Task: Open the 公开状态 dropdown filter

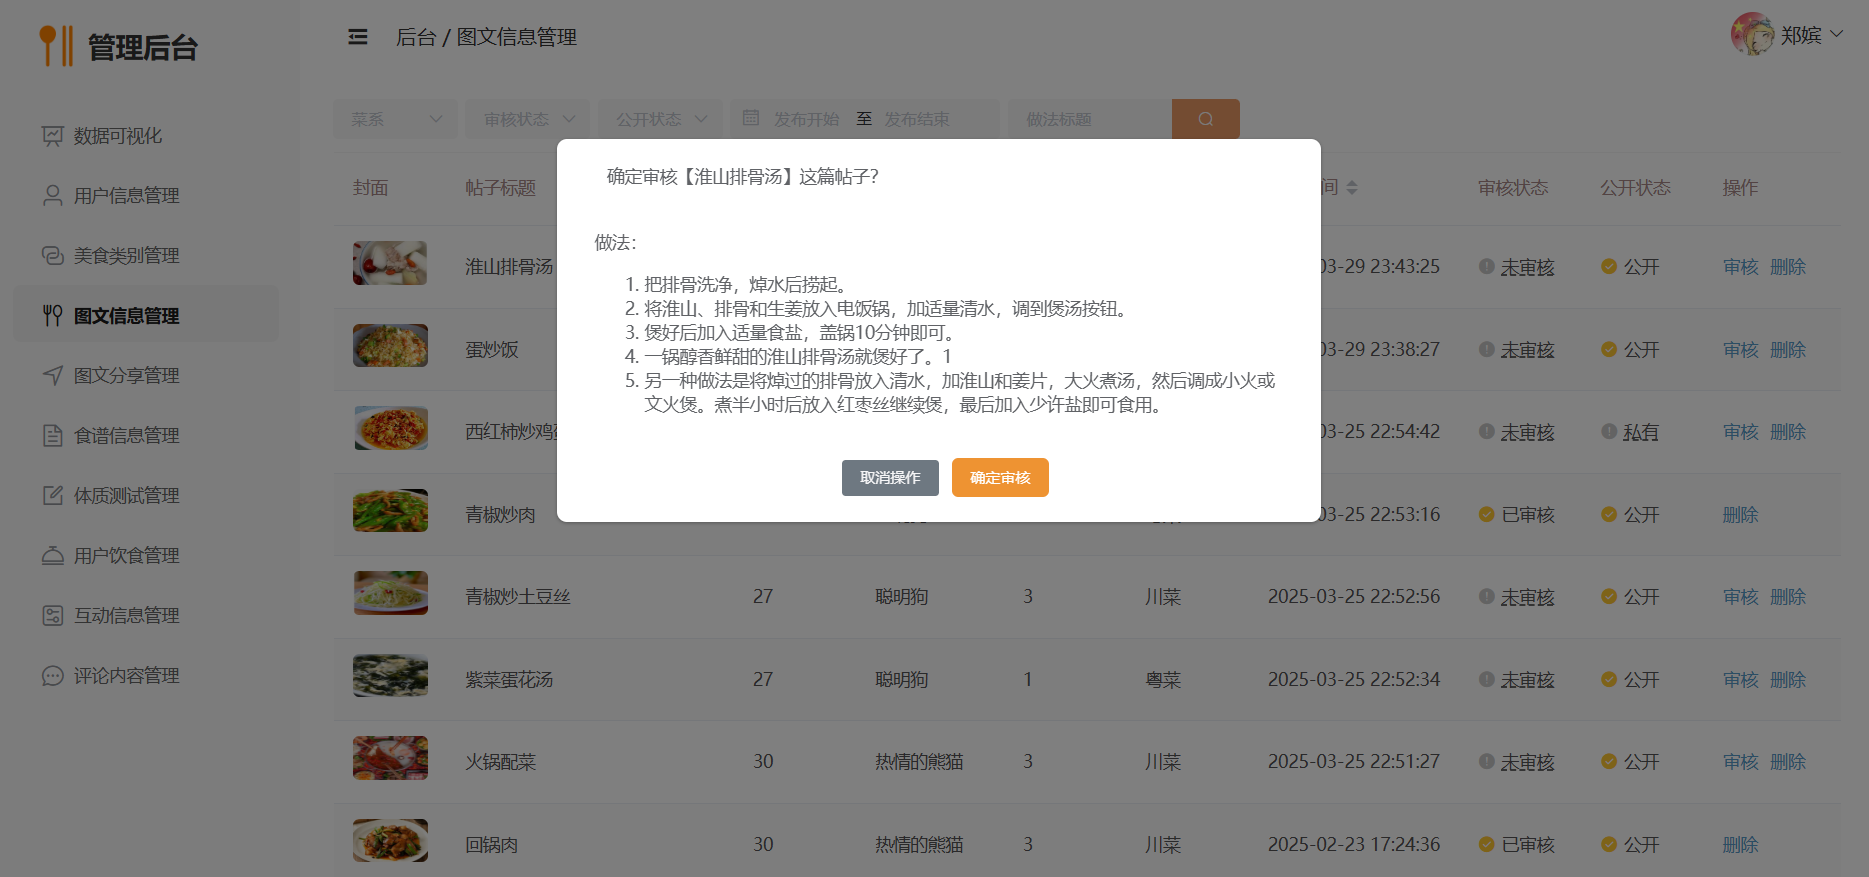Action: (660, 119)
